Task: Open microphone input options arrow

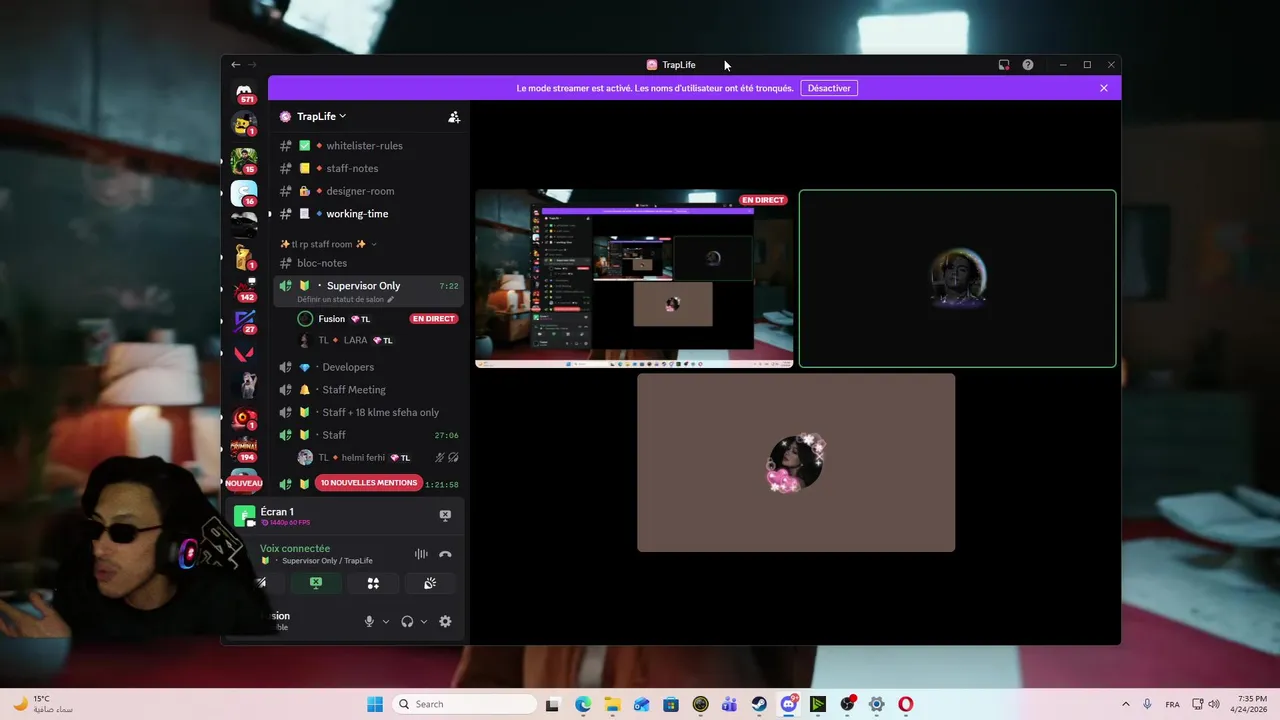Action: 386,621
